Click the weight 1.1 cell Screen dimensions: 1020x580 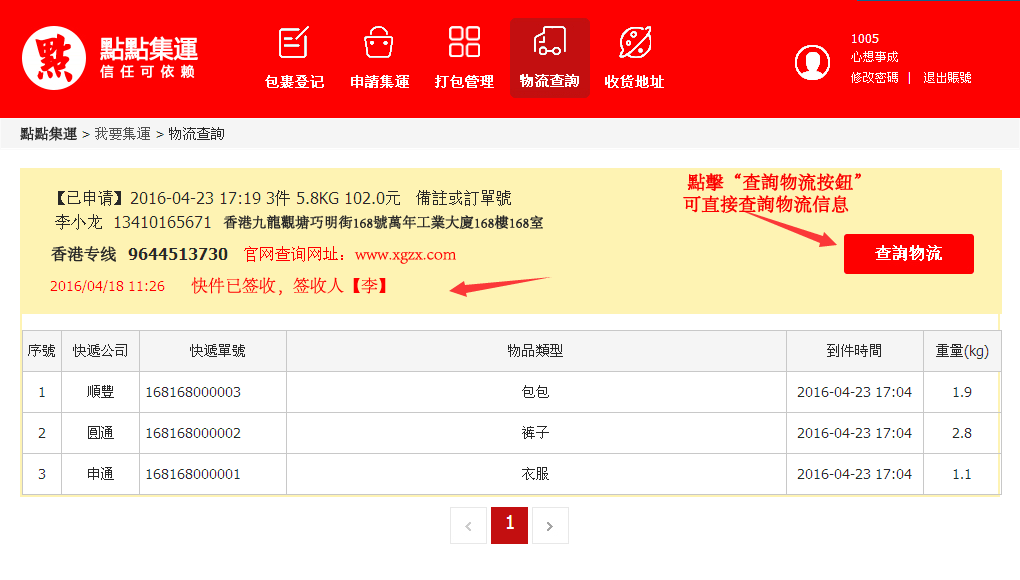point(962,474)
